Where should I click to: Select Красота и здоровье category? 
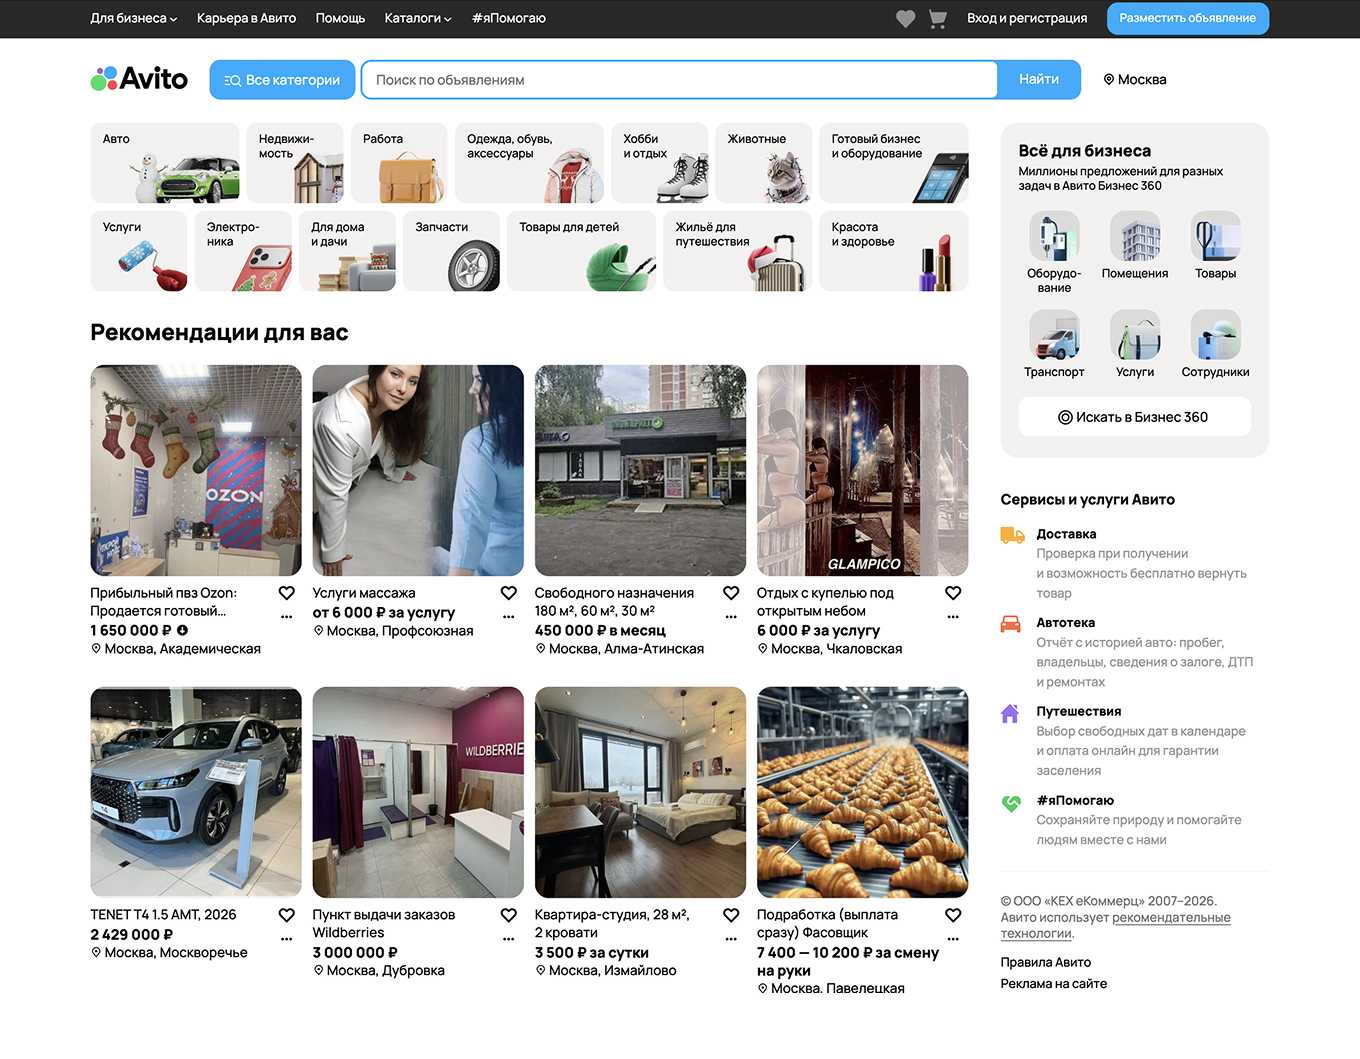894,251
